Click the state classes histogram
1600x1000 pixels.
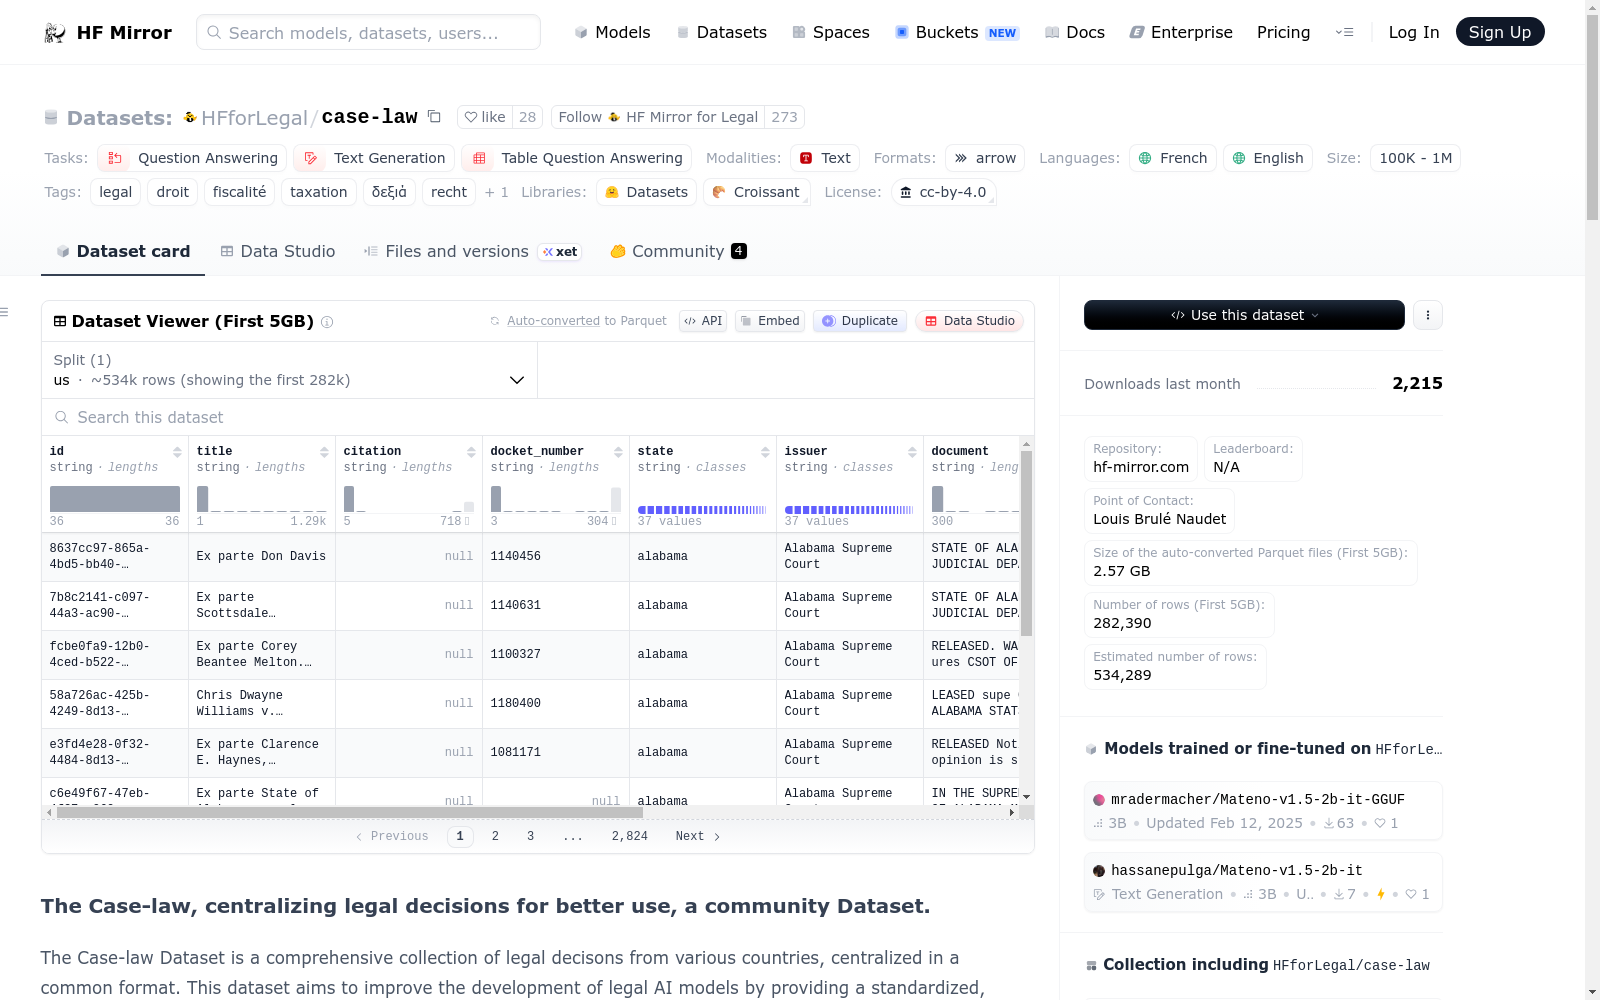(x=702, y=510)
